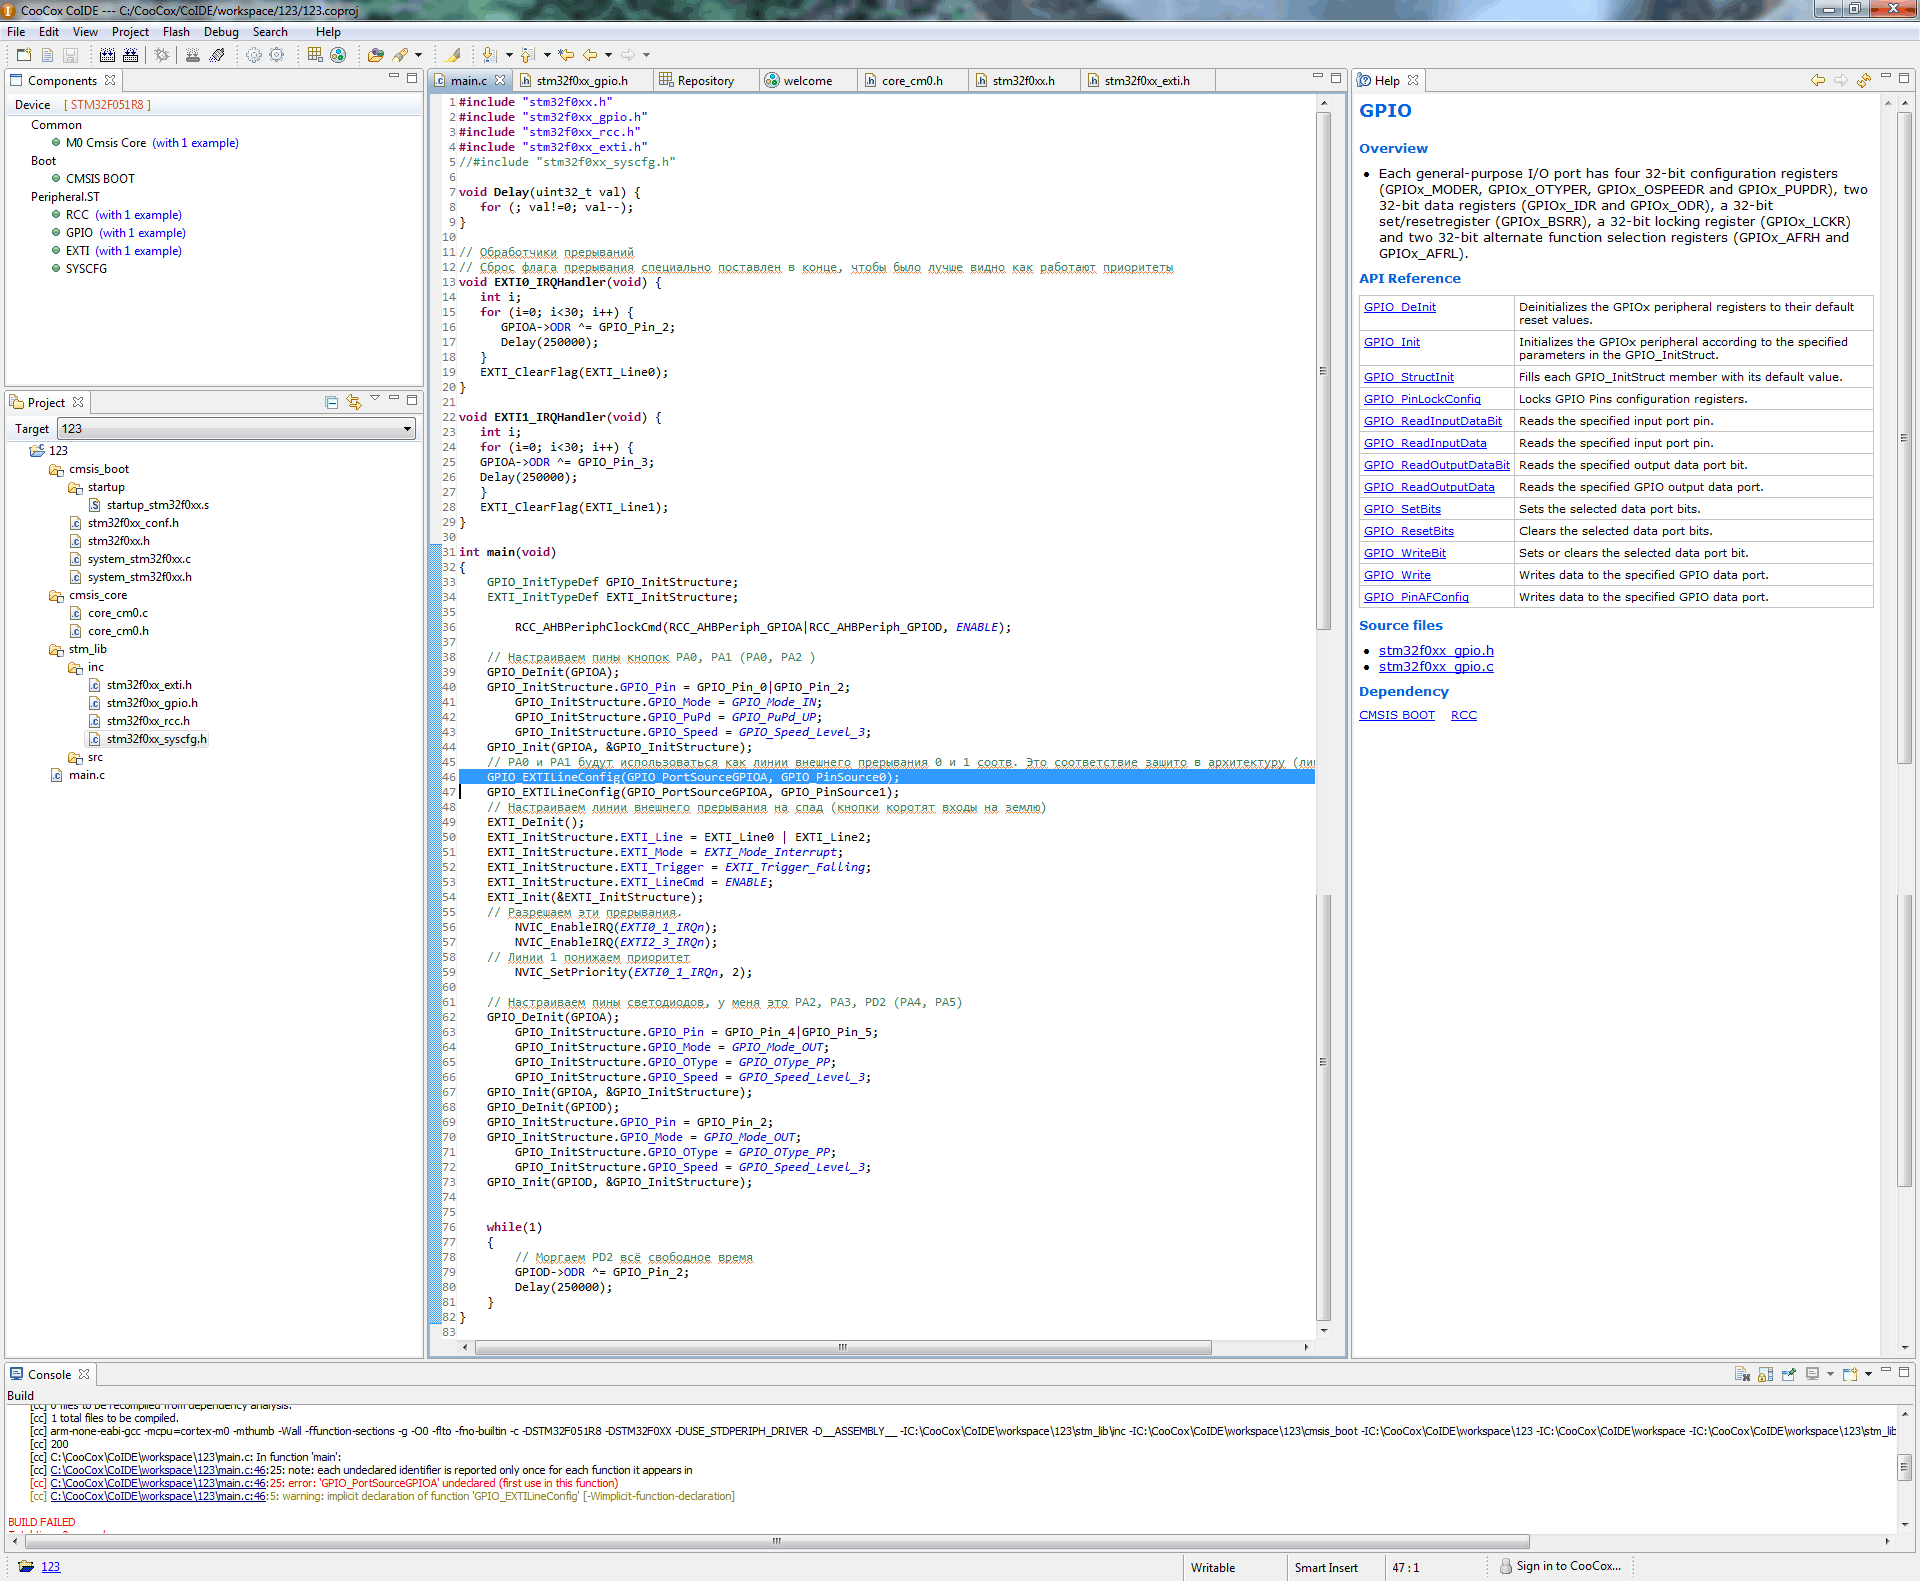Click the Rebuild project toolbar icon

click(x=130, y=55)
